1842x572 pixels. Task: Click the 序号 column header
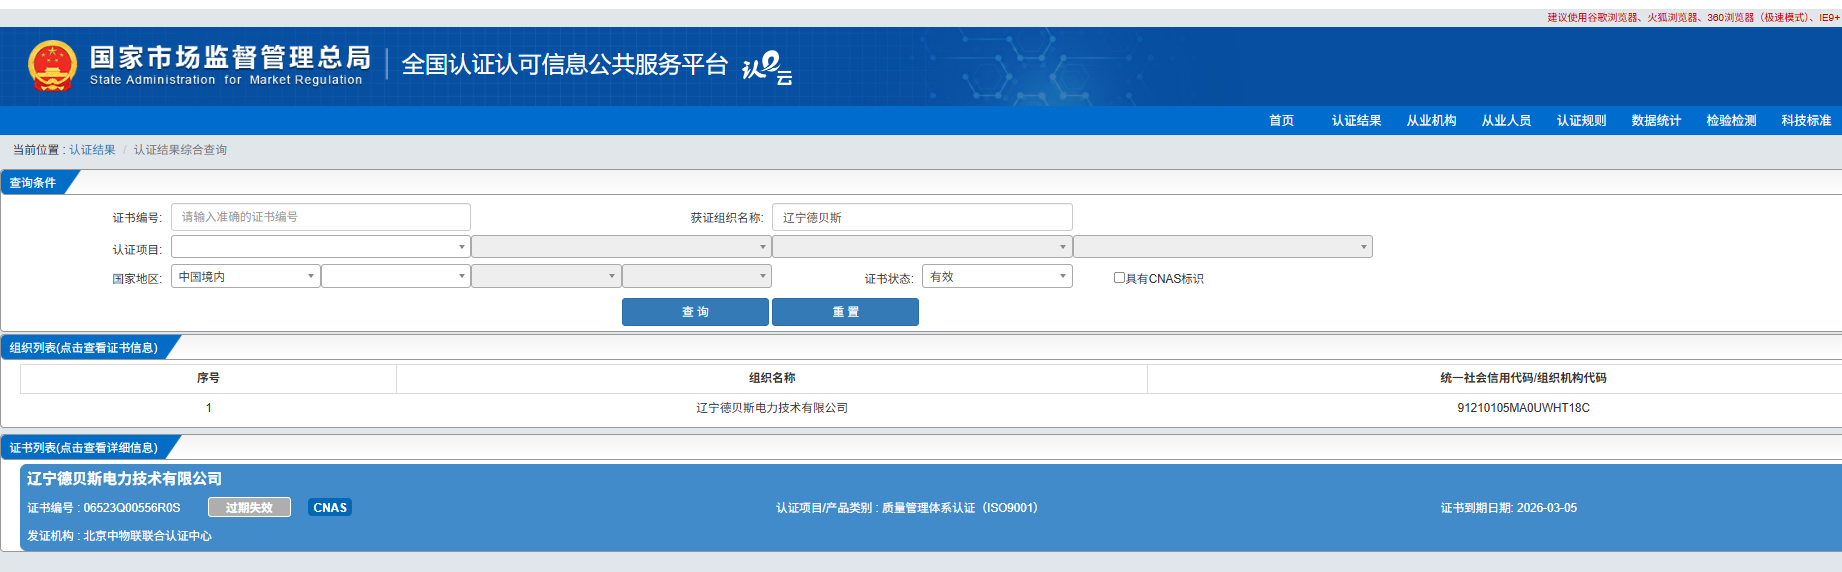coord(208,378)
